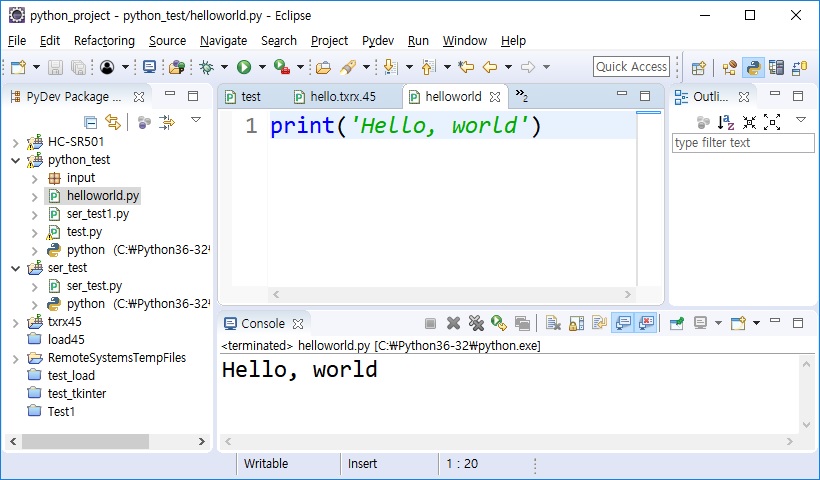Go back with yellow Back arrow
Viewport: 820px width, 480px height.
[x=490, y=67]
